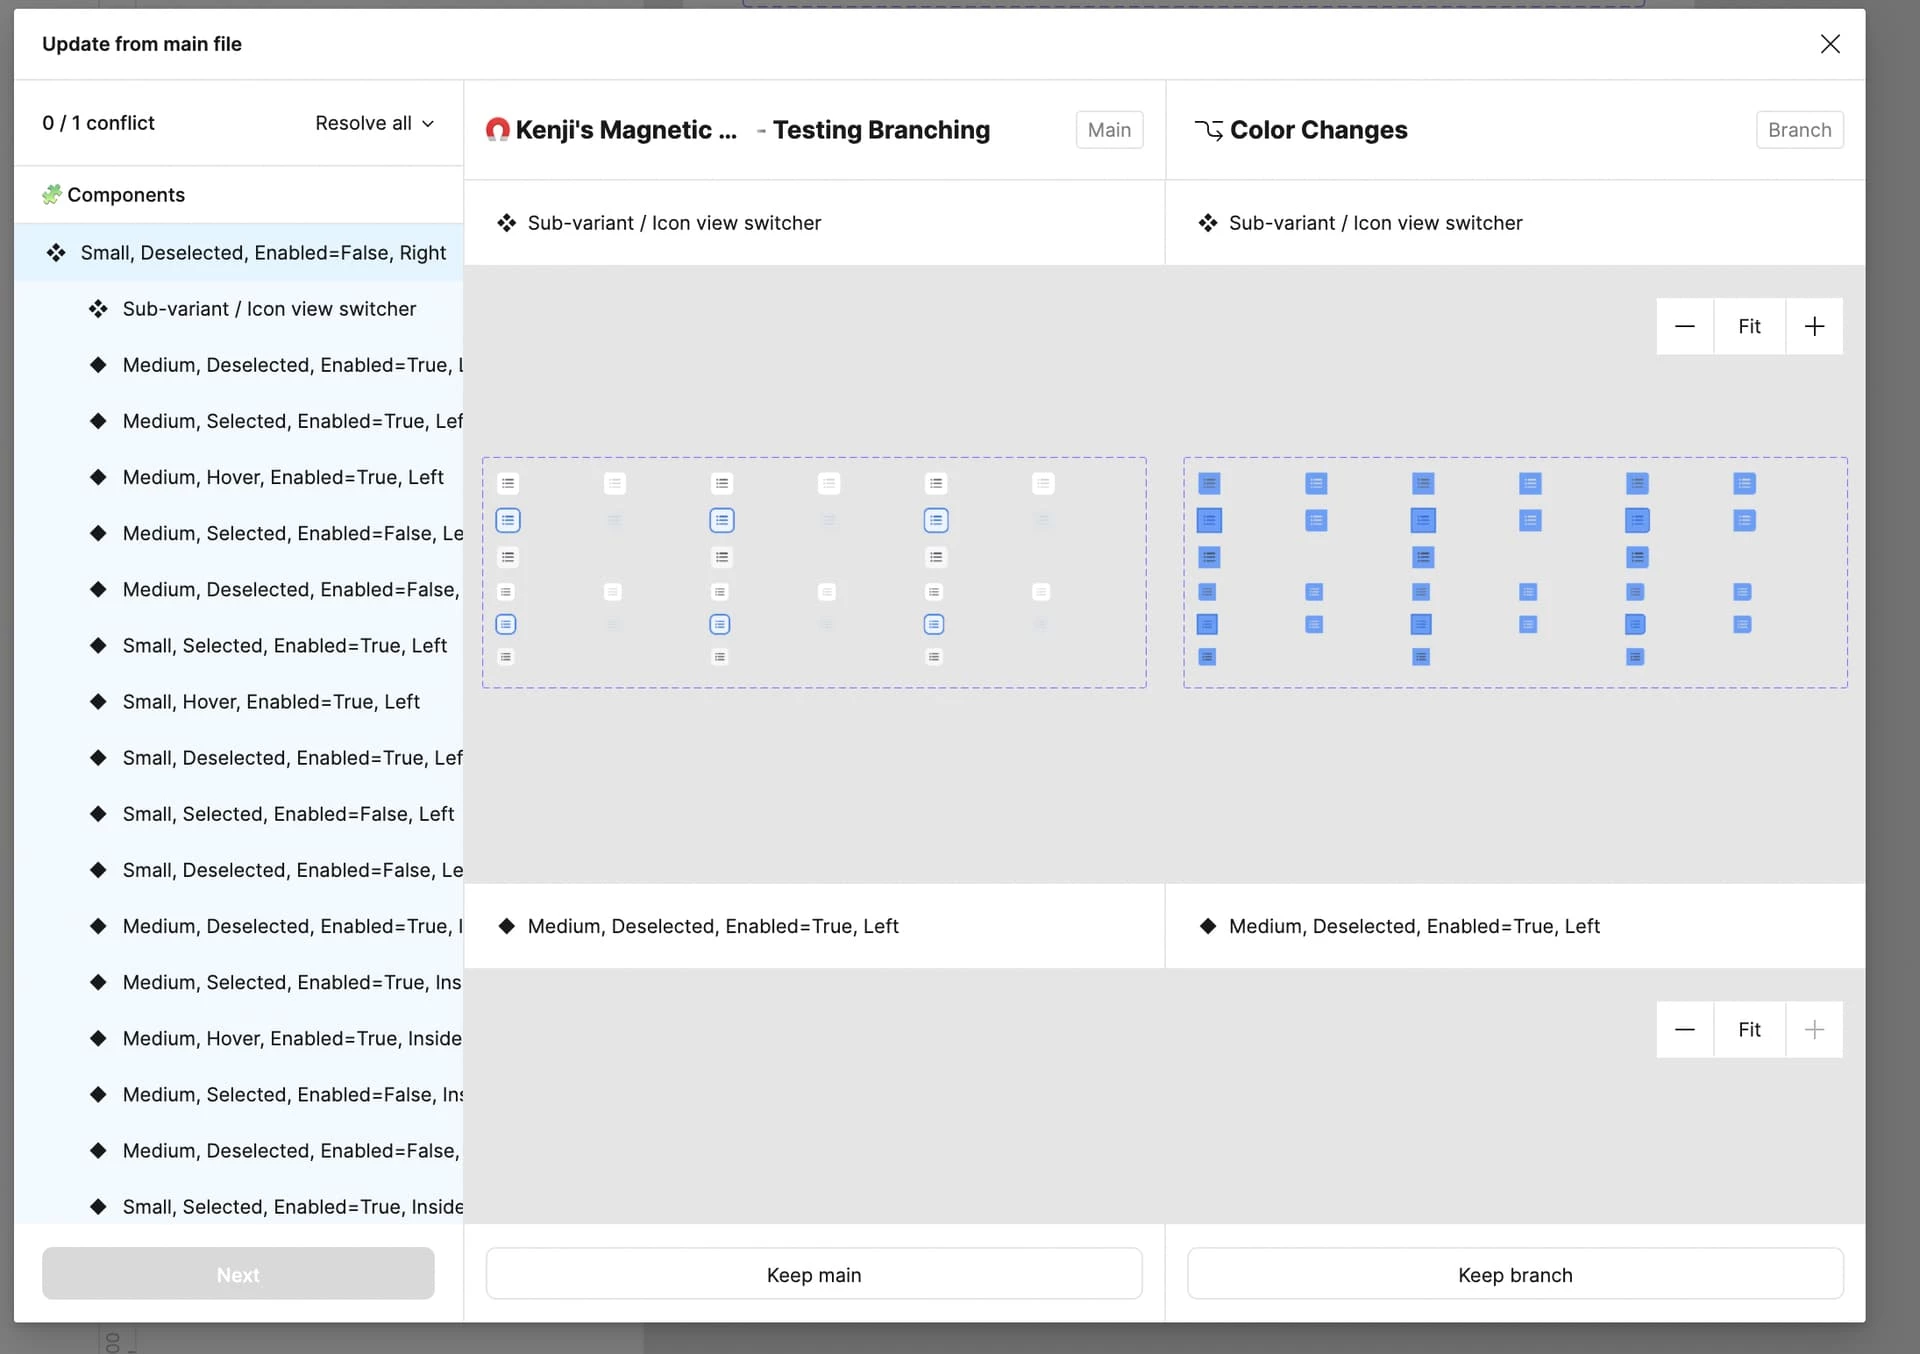Zoom out the upper preview with minus
The image size is (1920, 1354).
[x=1684, y=326]
